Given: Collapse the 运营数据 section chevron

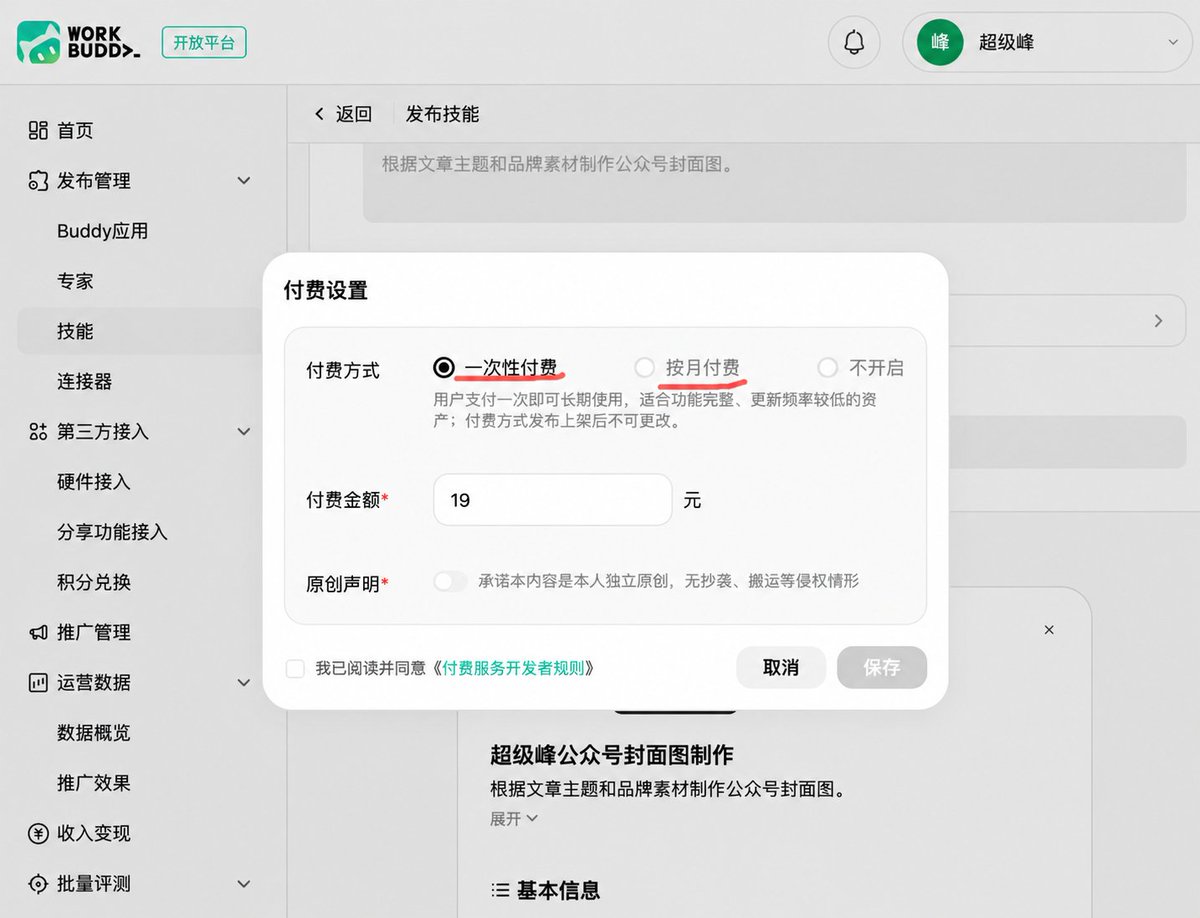Looking at the screenshot, I should (x=243, y=683).
